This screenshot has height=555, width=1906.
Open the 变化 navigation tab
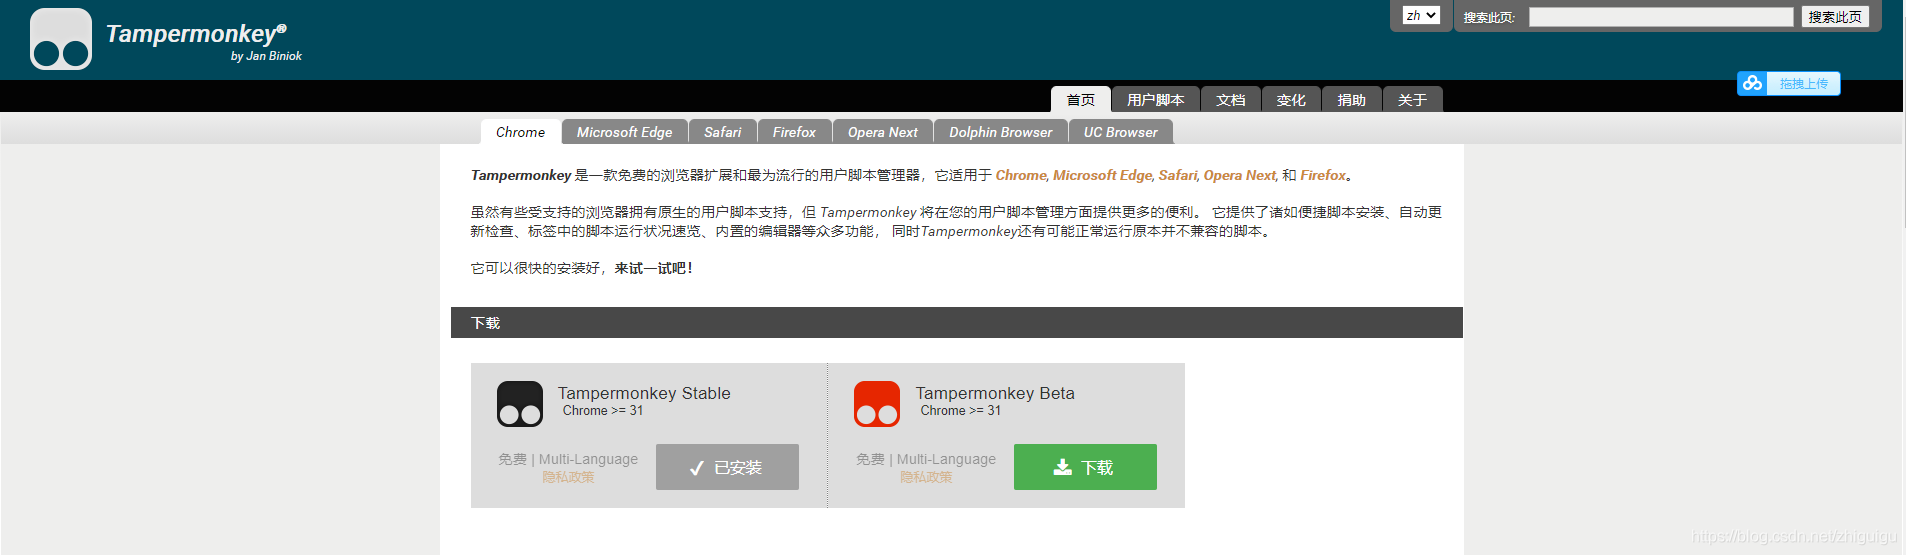point(1291,99)
